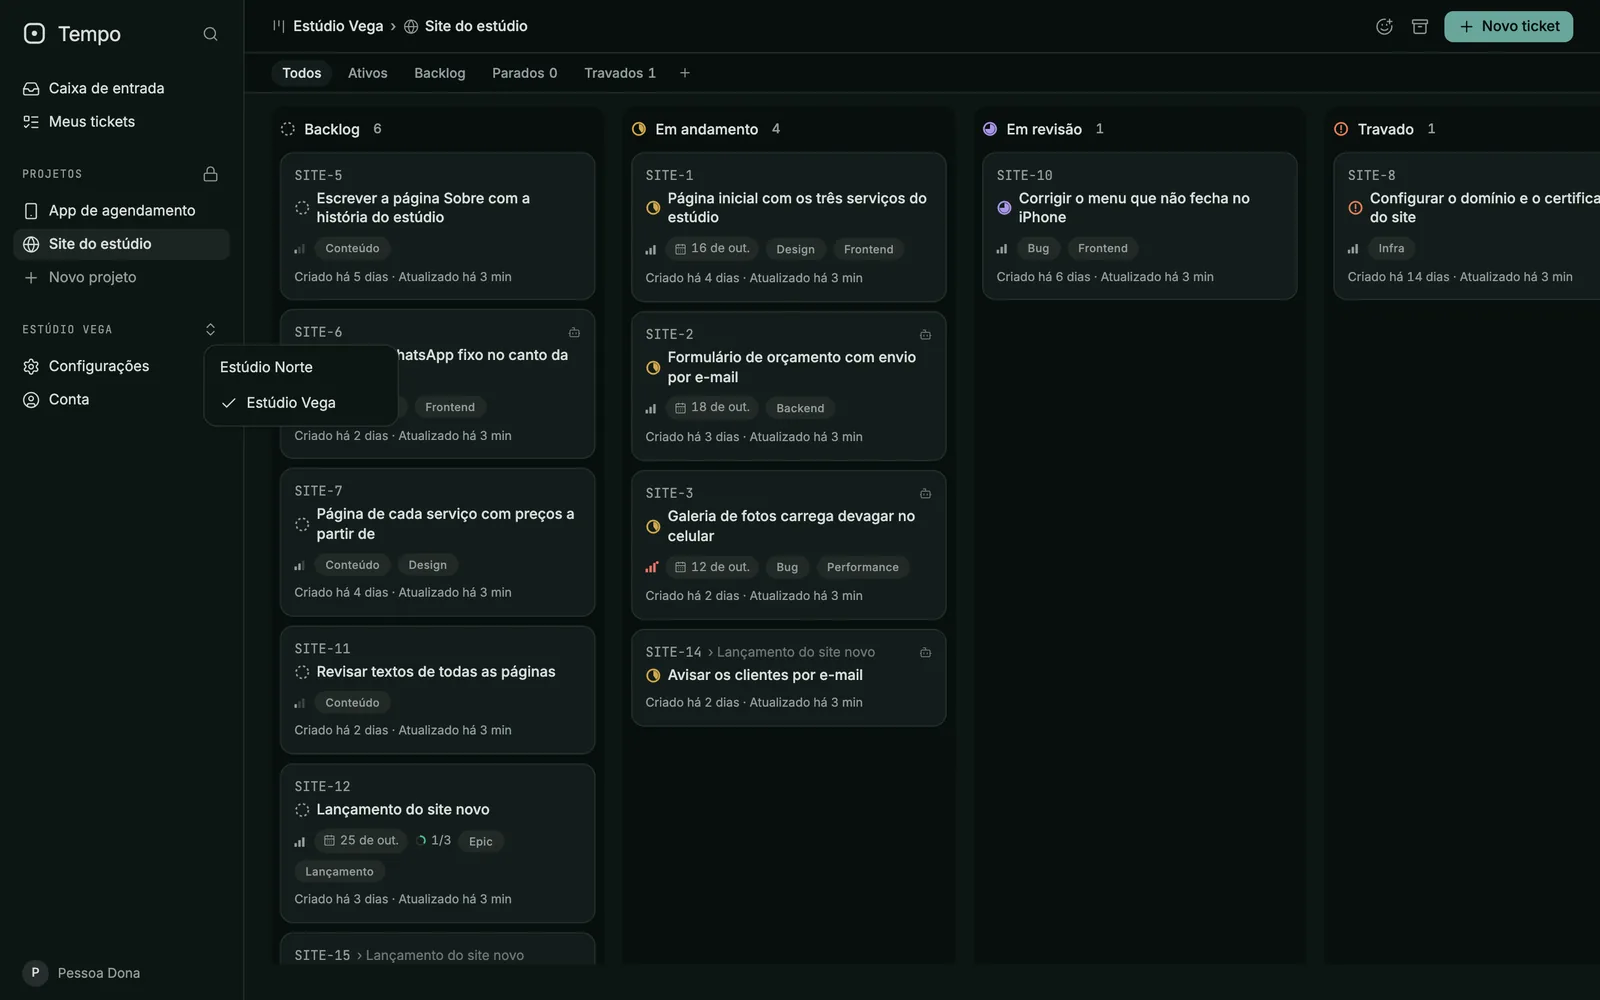Click the priority bars icon on SITE-3

651,567
